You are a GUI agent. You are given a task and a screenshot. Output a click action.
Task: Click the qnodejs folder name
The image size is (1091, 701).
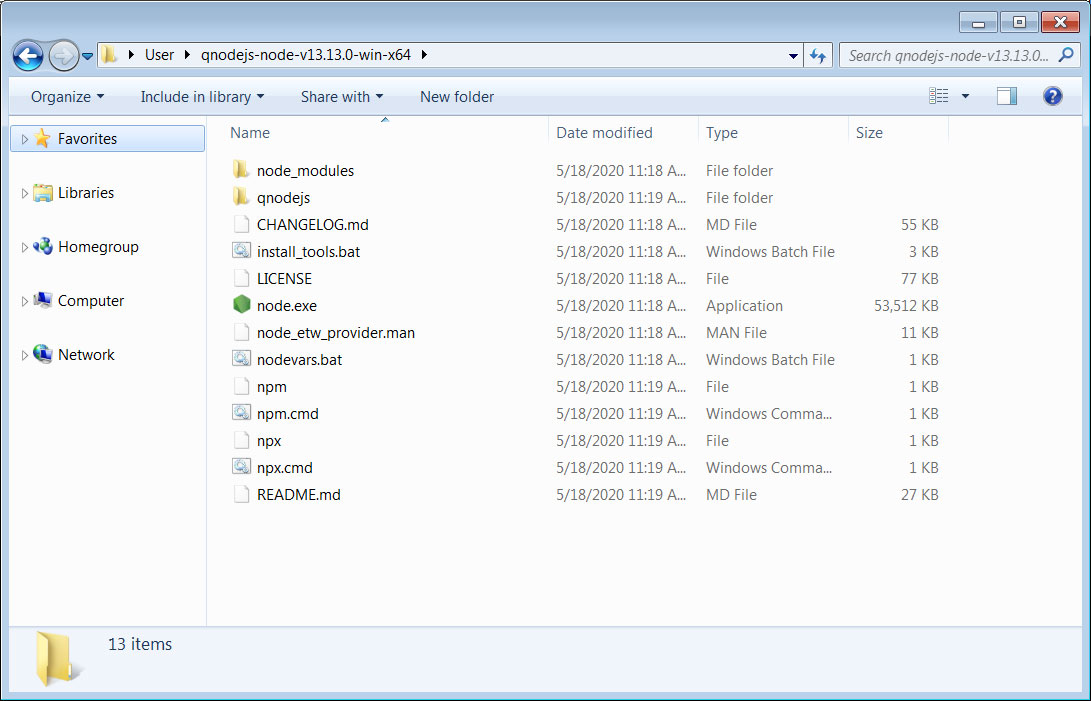click(283, 198)
